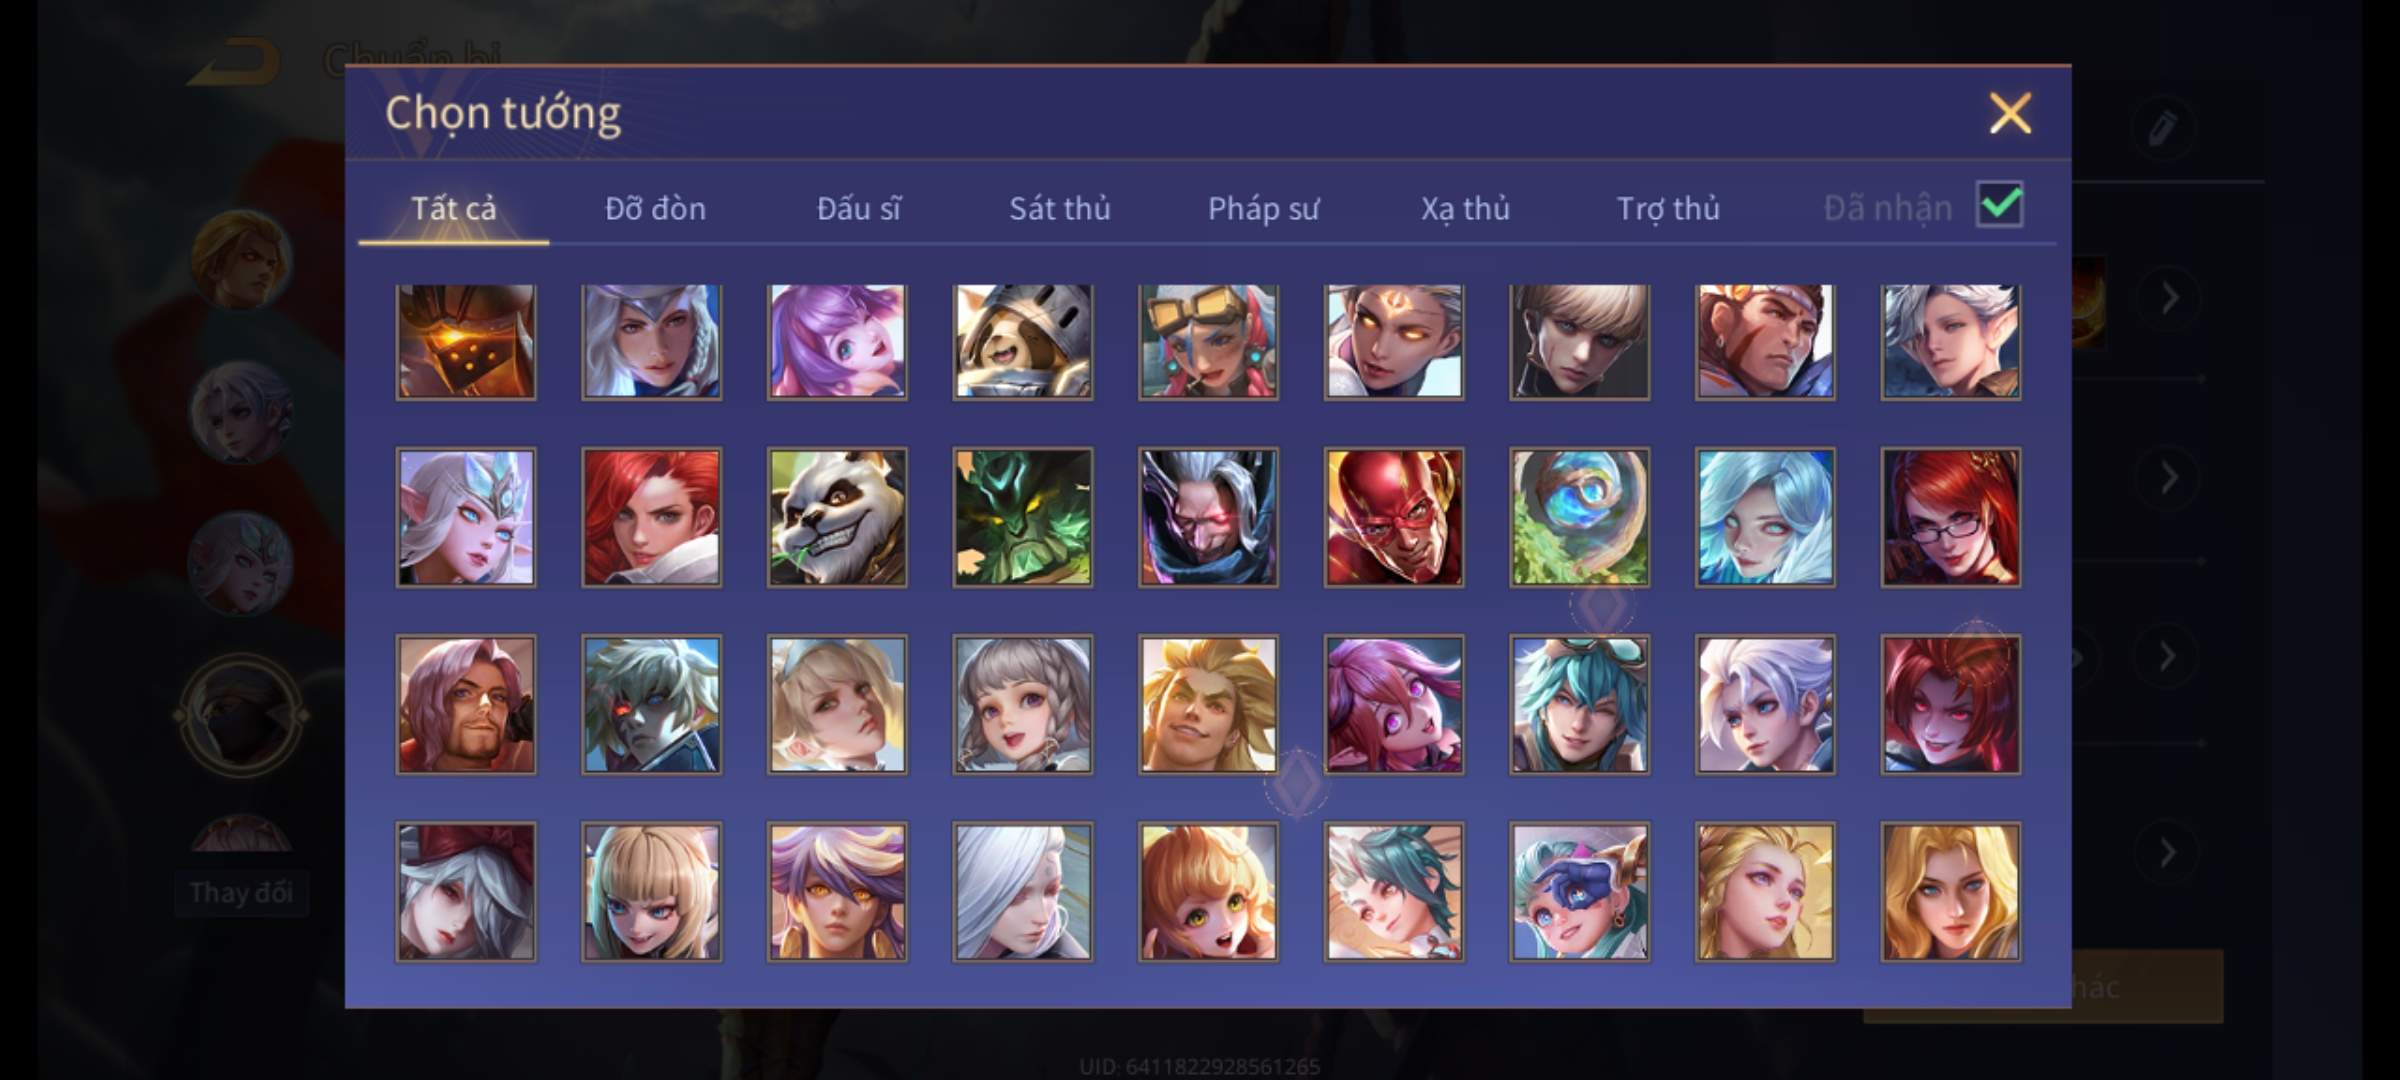
Task: Choose the green tree monster hero
Action: tap(1023, 517)
